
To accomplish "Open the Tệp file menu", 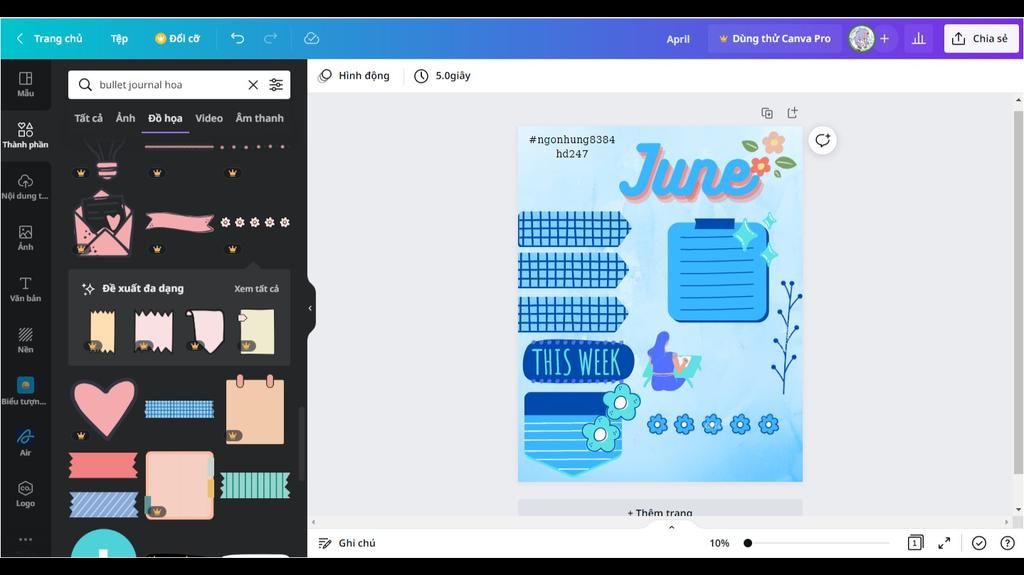I will click(x=119, y=39).
